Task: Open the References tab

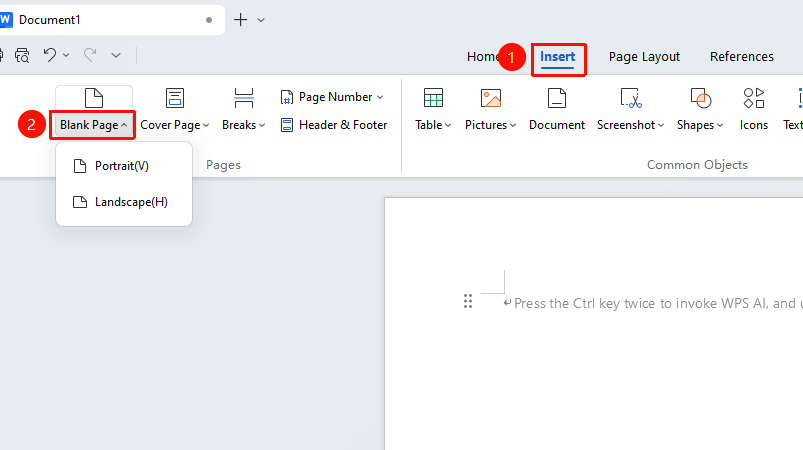Action: coord(742,57)
